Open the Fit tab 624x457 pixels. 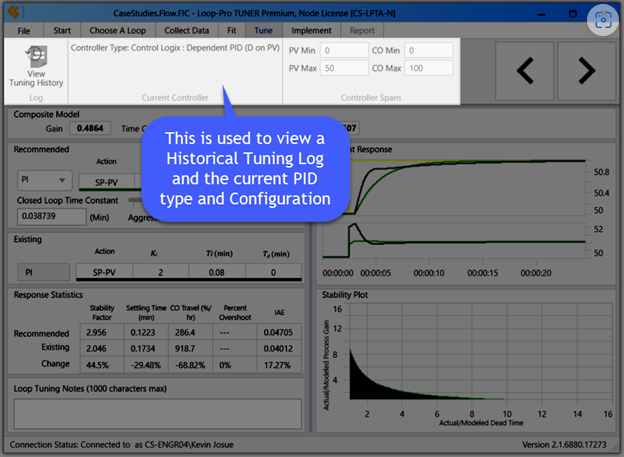231,31
